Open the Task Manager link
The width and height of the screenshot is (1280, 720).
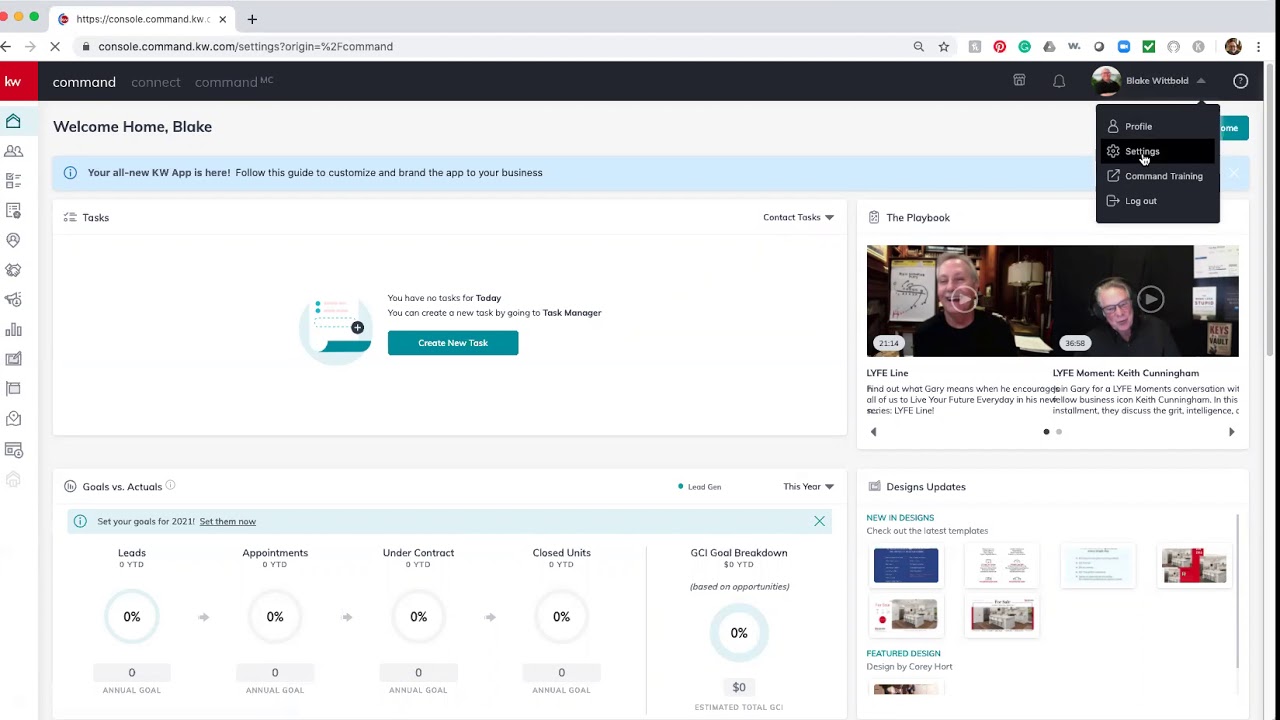coord(572,313)
